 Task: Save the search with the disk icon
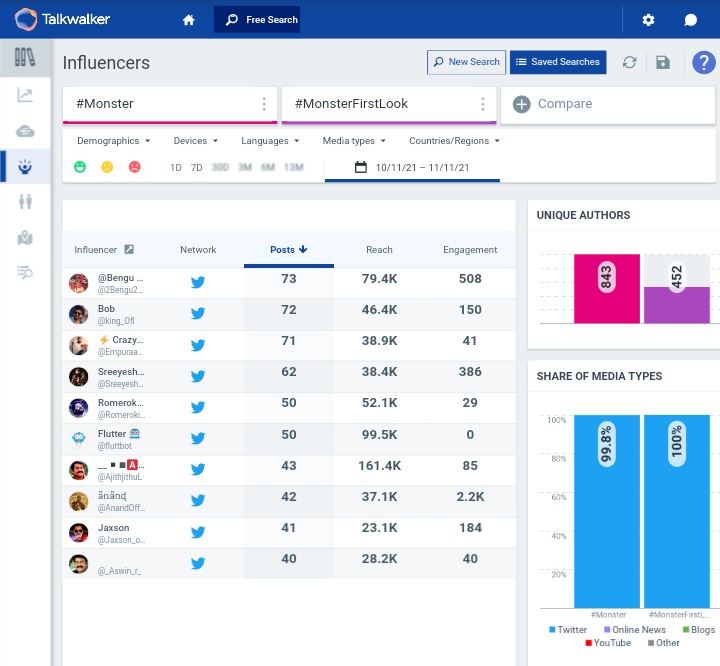tap(663, 62)
